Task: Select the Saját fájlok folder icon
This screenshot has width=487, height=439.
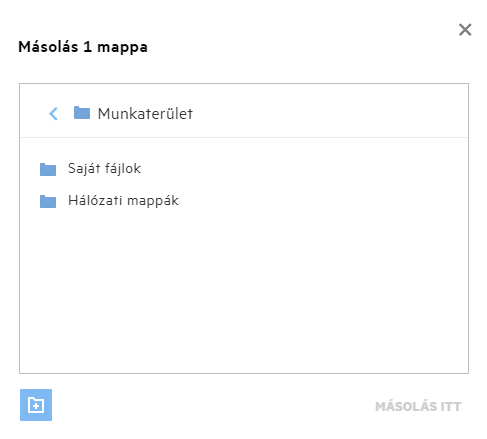Action: 48,169
